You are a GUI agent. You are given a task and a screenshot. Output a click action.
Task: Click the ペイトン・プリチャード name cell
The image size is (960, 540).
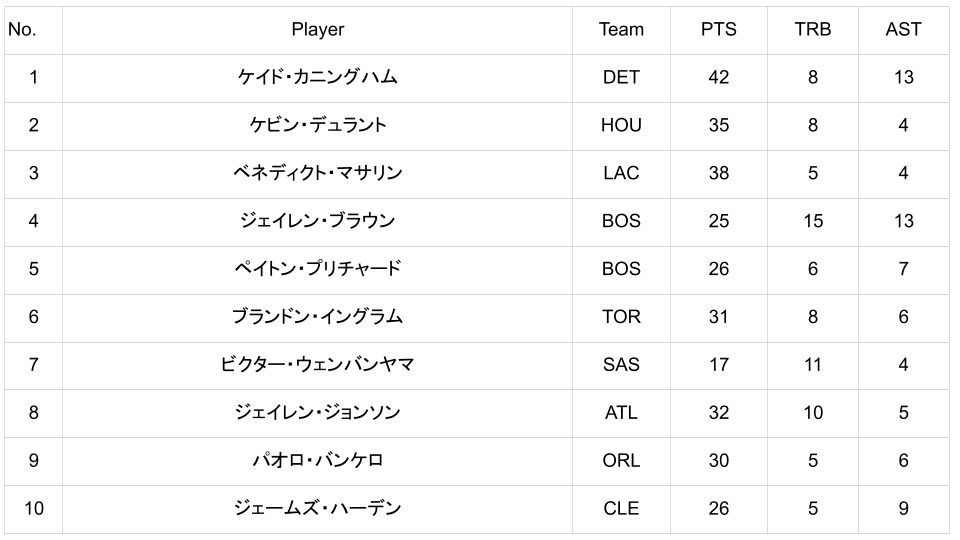point(317,269)
